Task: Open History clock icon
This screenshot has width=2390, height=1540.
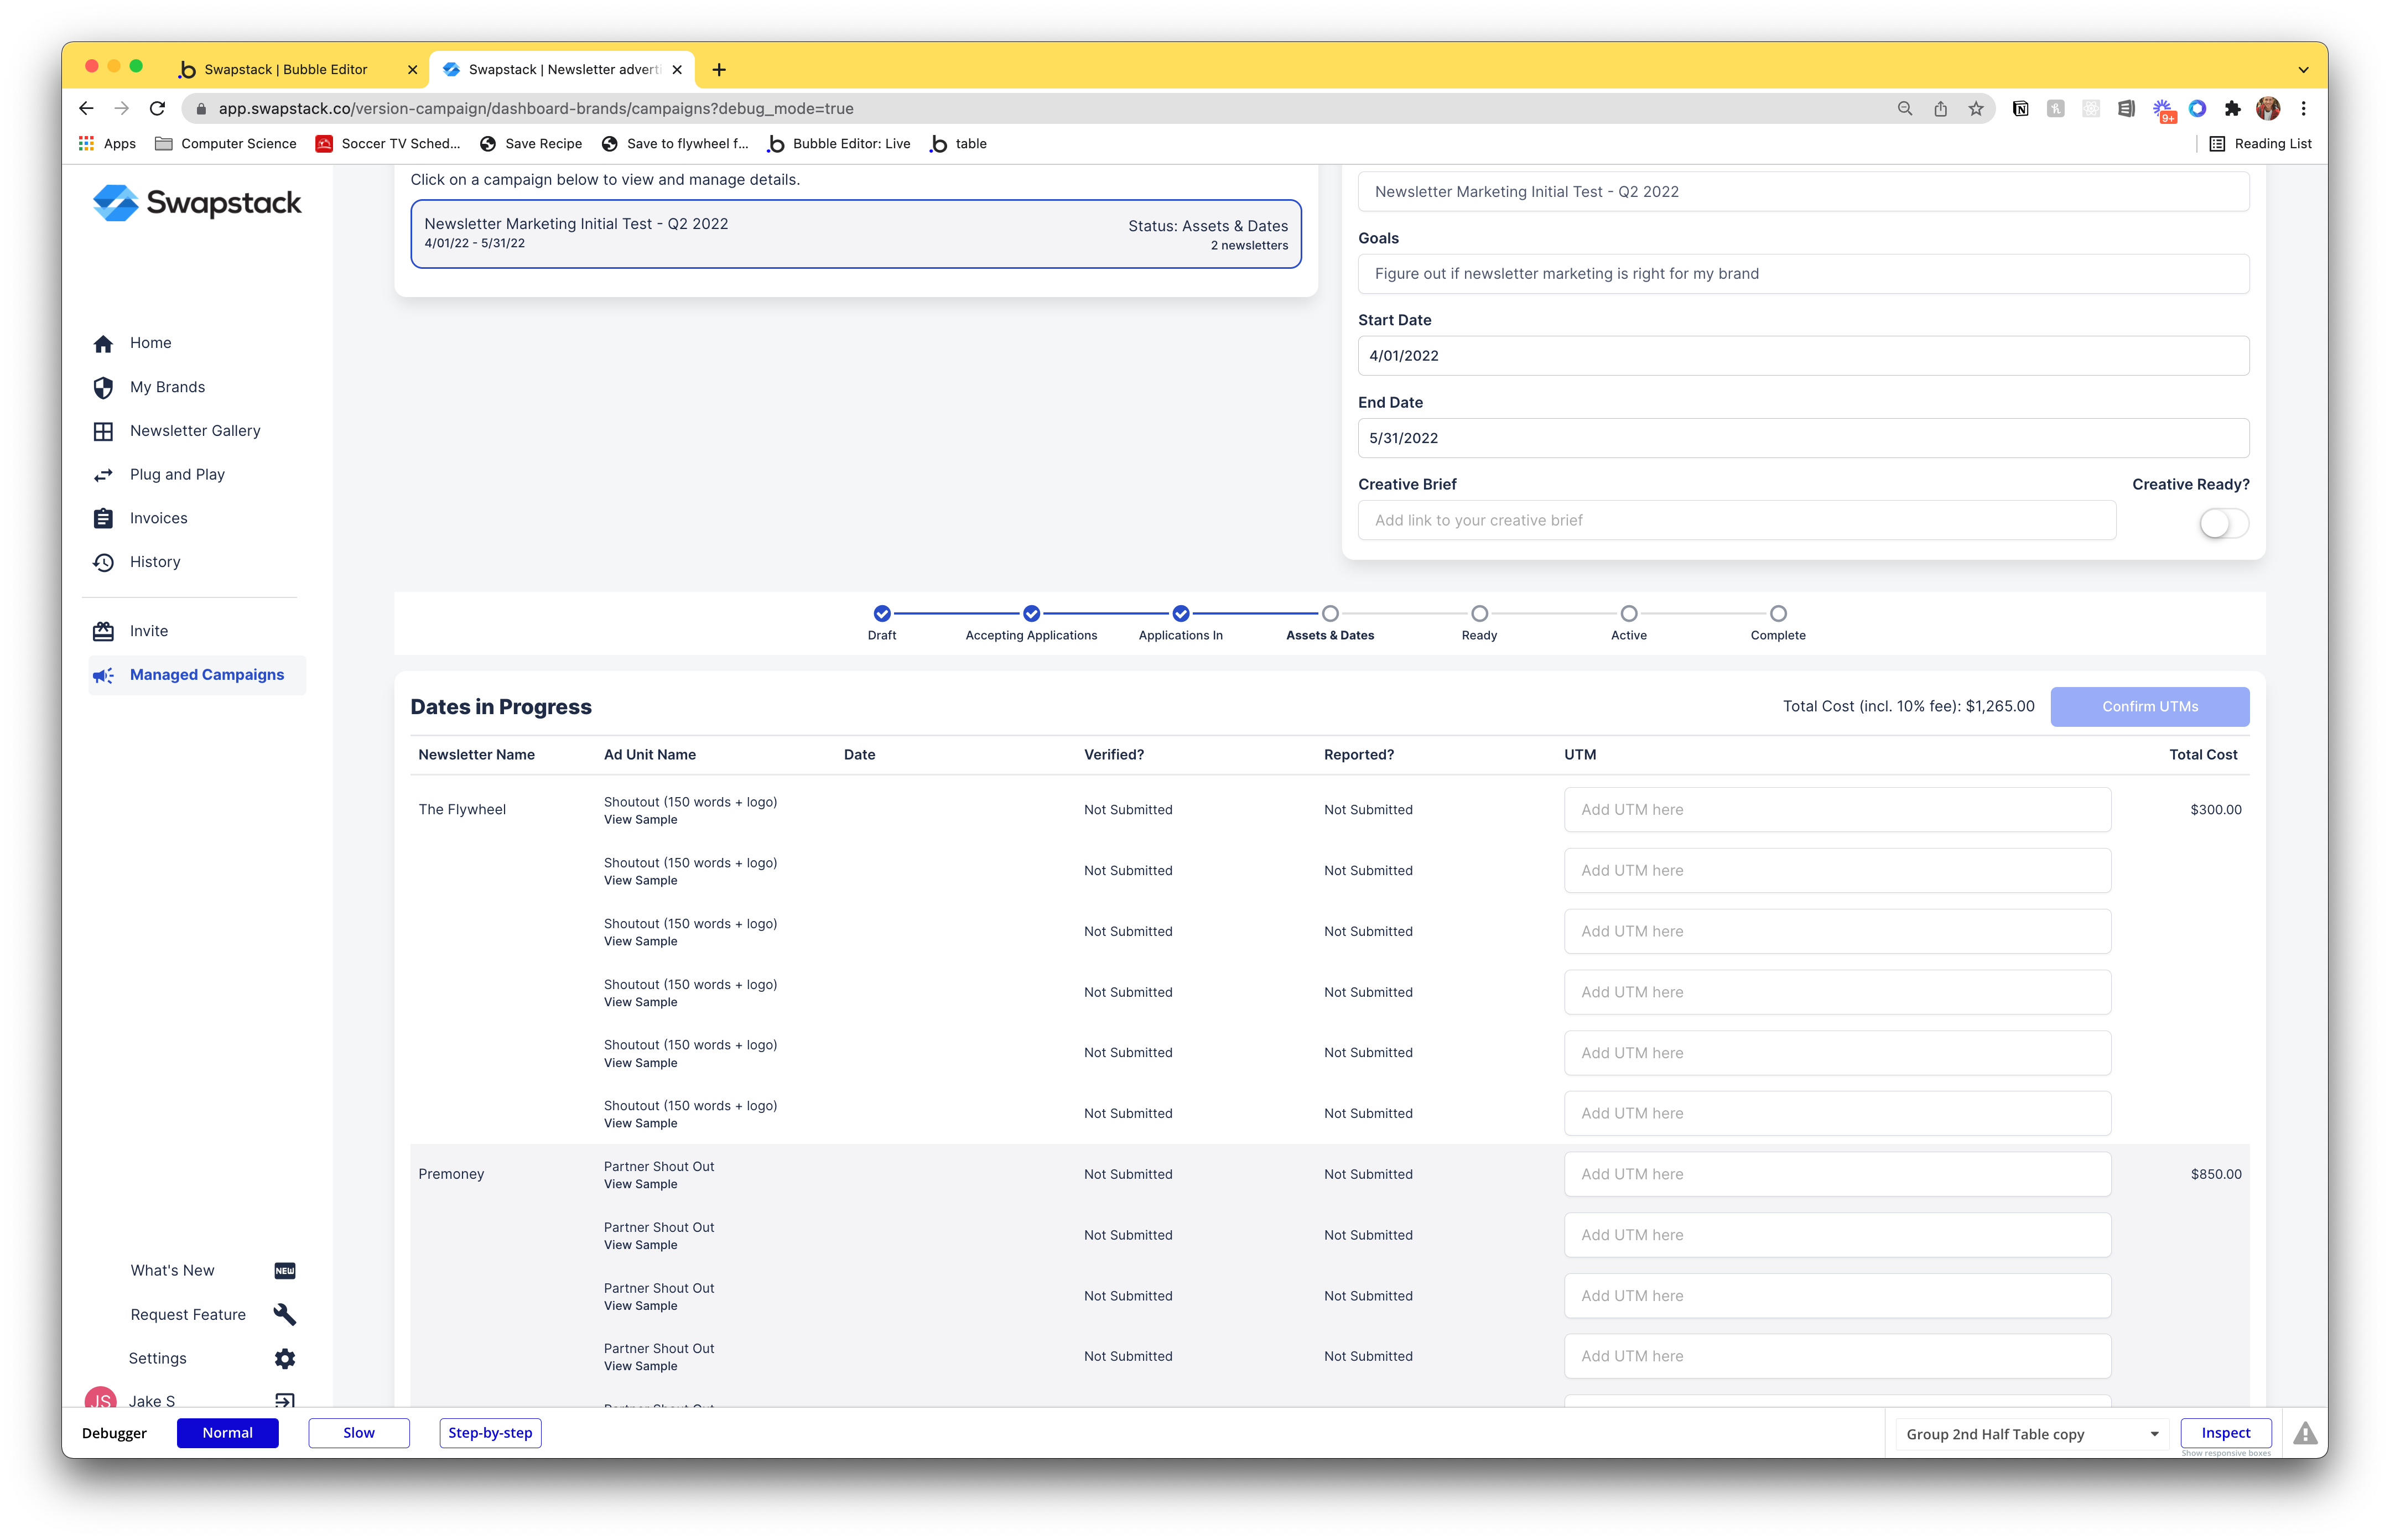Action: (103, 562)
